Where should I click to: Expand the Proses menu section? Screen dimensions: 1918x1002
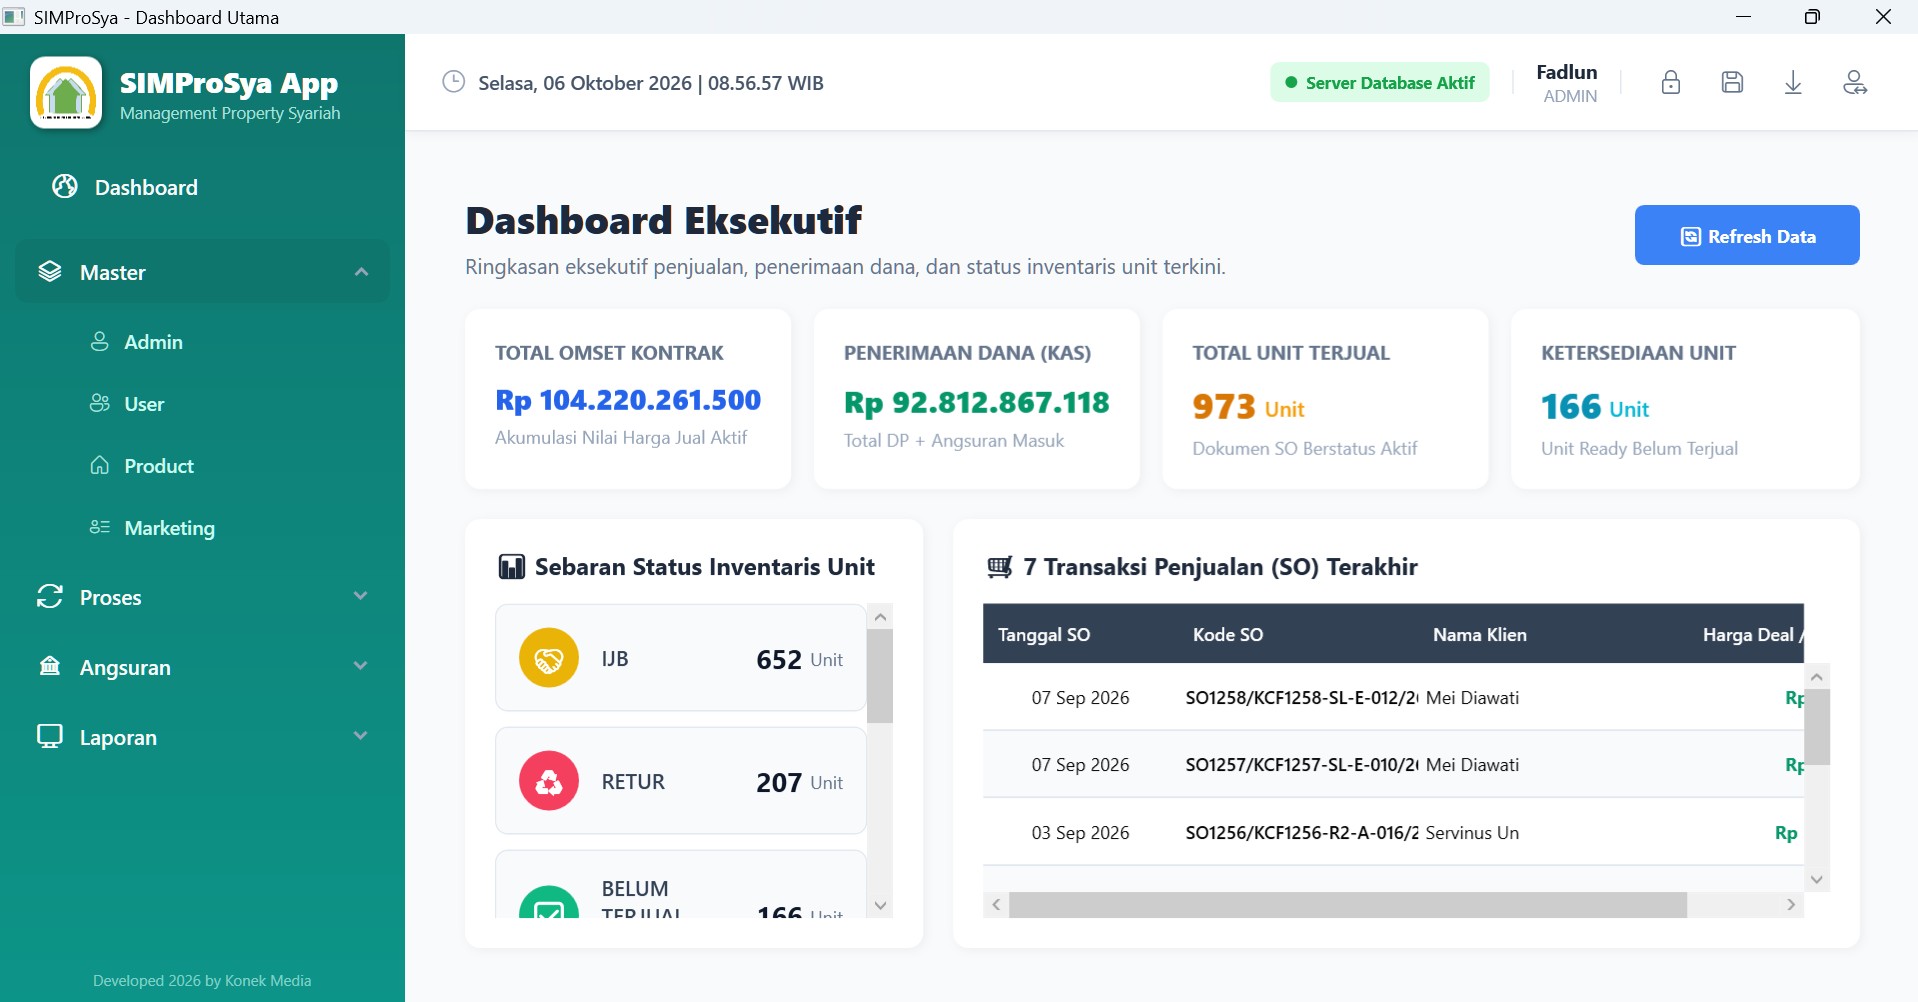point(203,597)
